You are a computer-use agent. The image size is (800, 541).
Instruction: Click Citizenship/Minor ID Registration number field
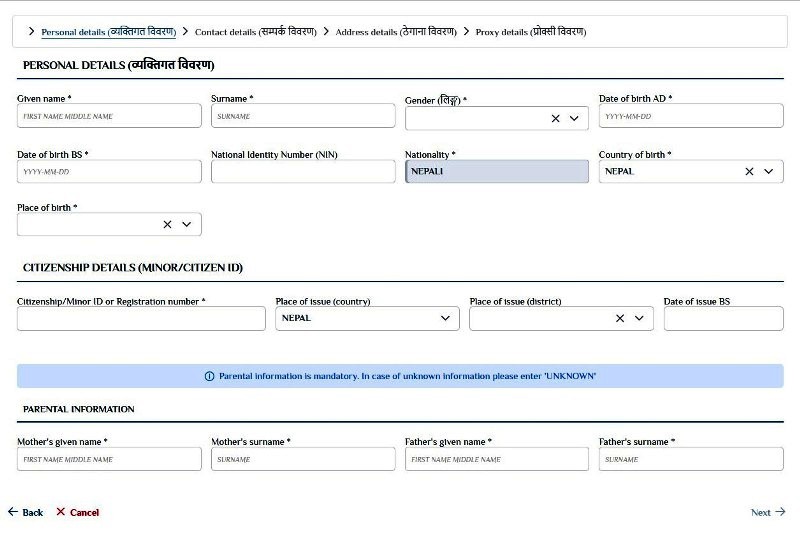pyautogui.click(x=141, y=318)
